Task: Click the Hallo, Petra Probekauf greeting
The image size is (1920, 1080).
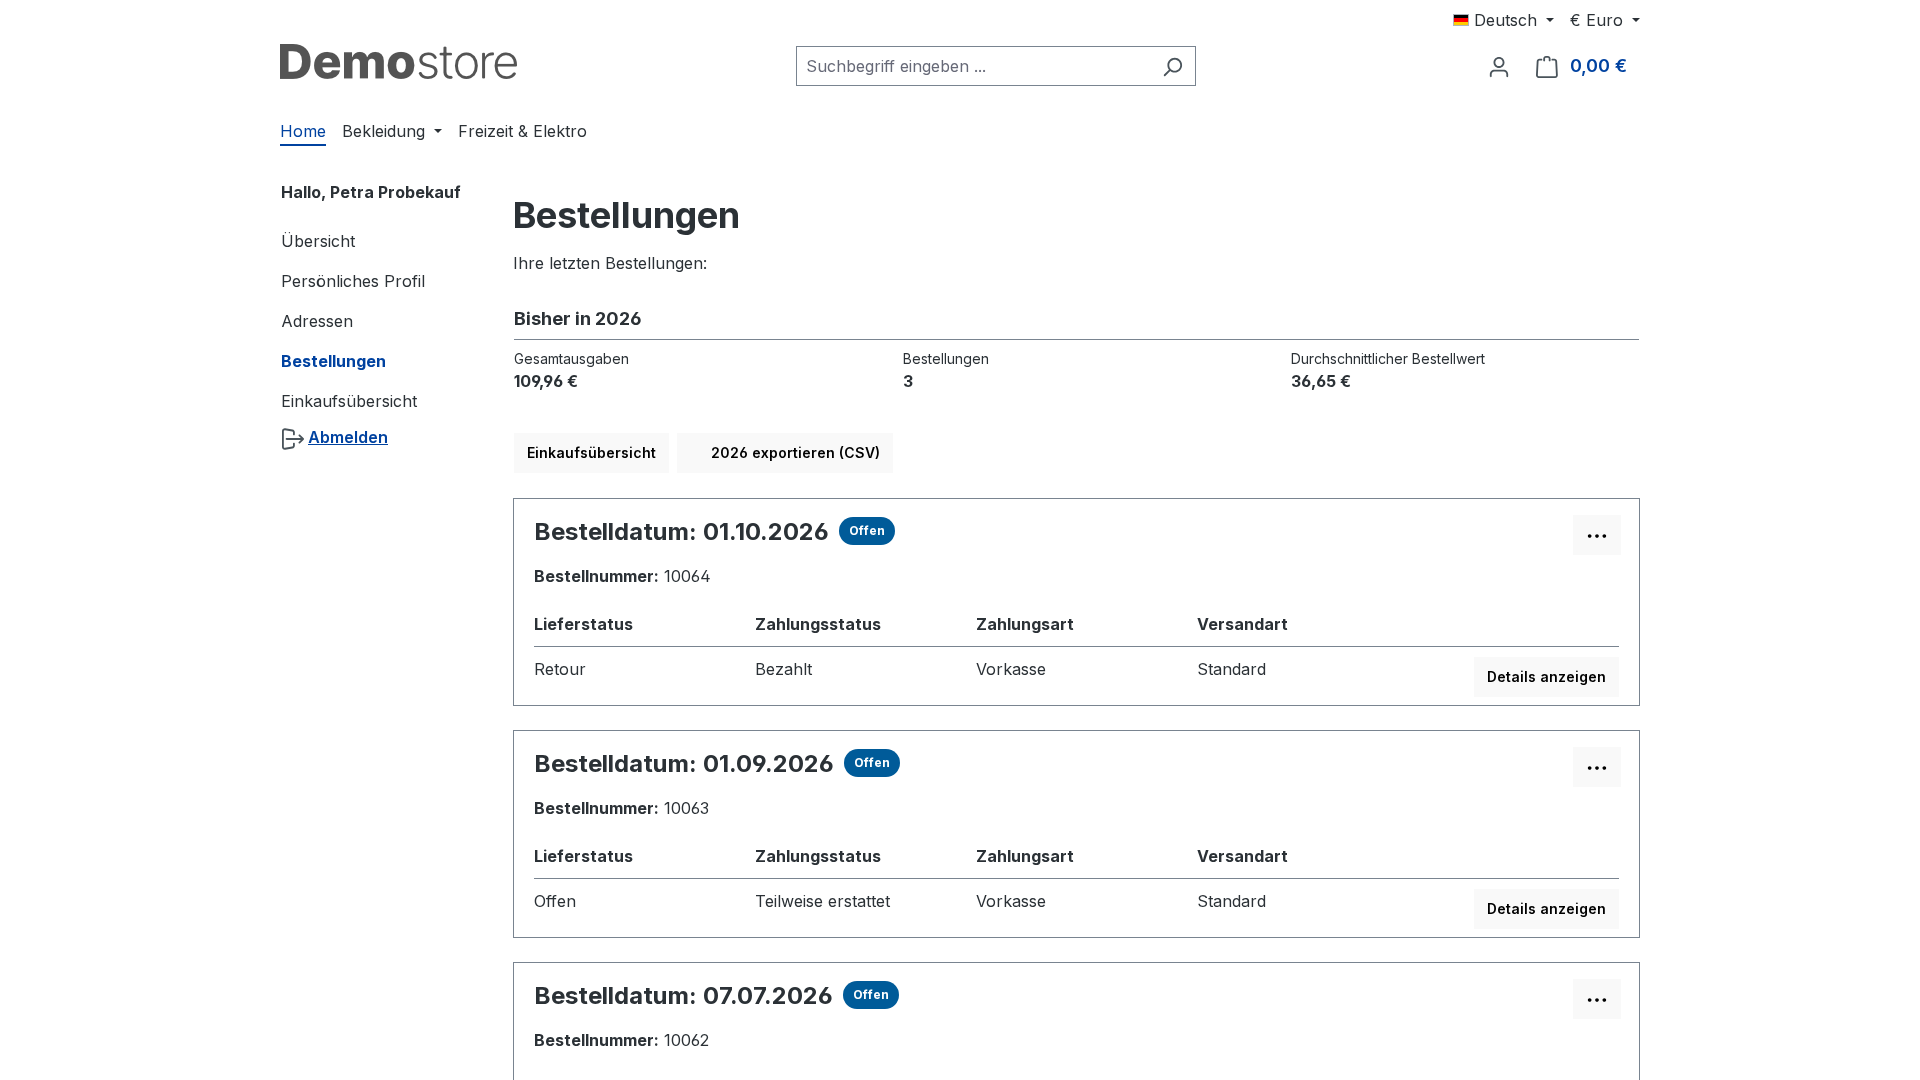Action: pyautogui.click(x=371, y=192)
